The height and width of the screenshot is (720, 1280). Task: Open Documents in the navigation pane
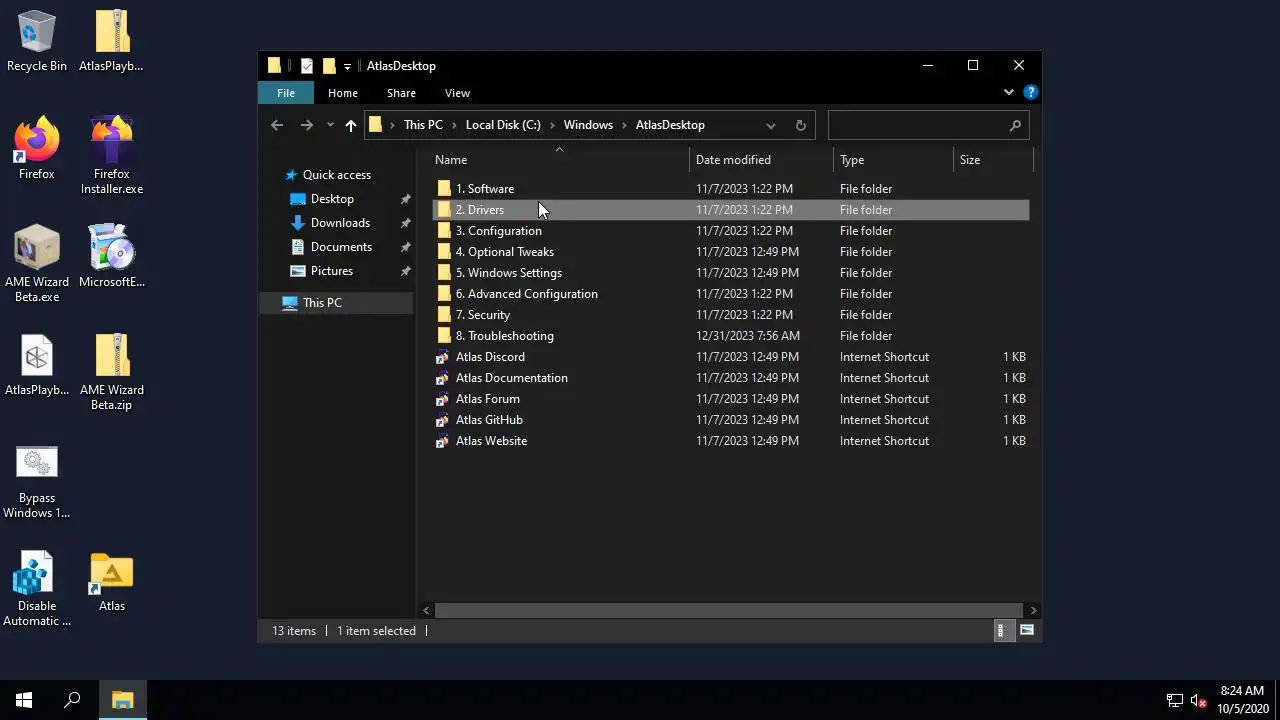pyautogui.click(x=341, y=247)
